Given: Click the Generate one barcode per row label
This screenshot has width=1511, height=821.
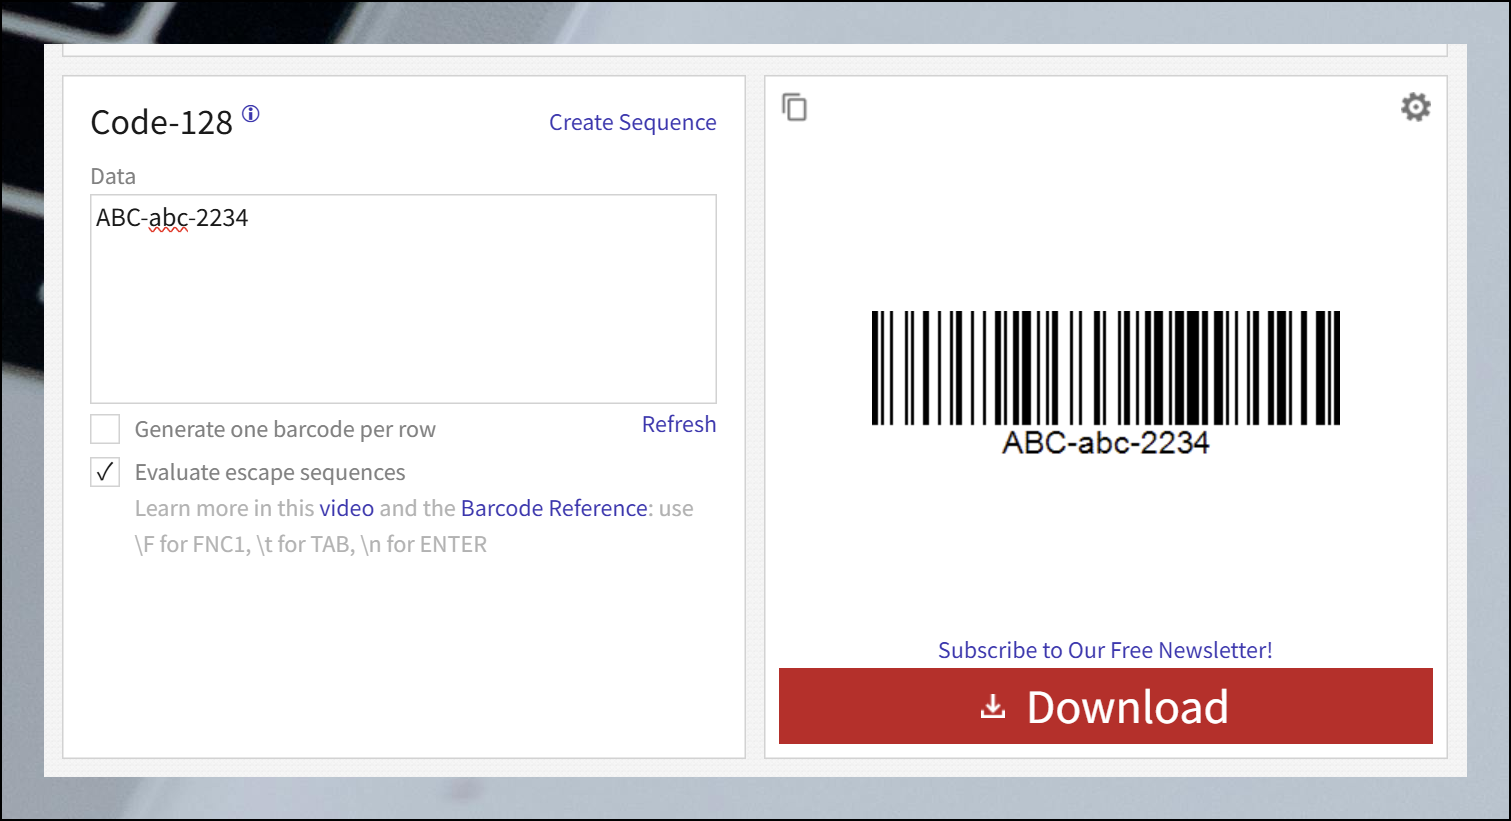Looking at the screenshot, I should click(x=285, y=430).
